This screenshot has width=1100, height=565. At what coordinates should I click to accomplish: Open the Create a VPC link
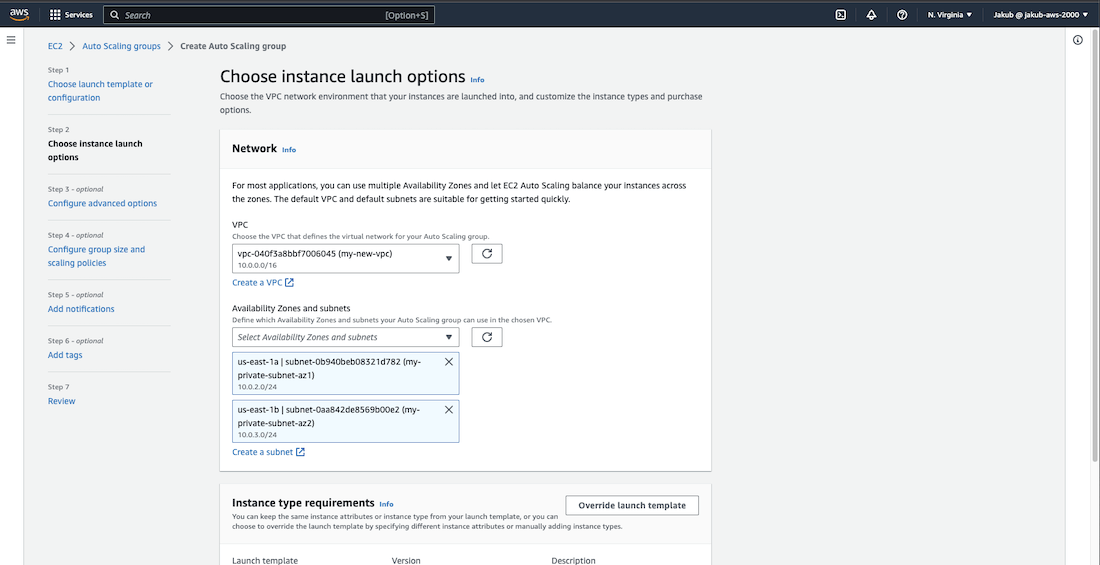click(263, 283)
